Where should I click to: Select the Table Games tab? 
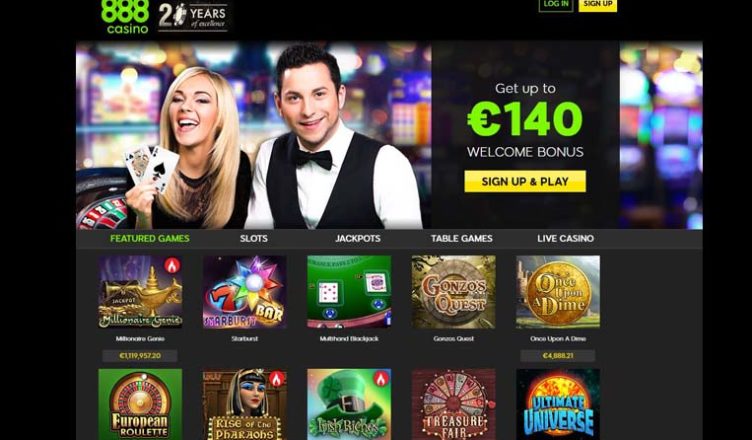(461, 238)
